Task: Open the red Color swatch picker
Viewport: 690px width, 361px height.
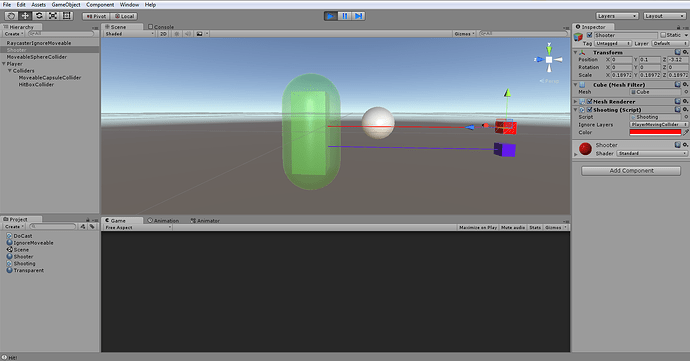Action: (x=655, y=132)
